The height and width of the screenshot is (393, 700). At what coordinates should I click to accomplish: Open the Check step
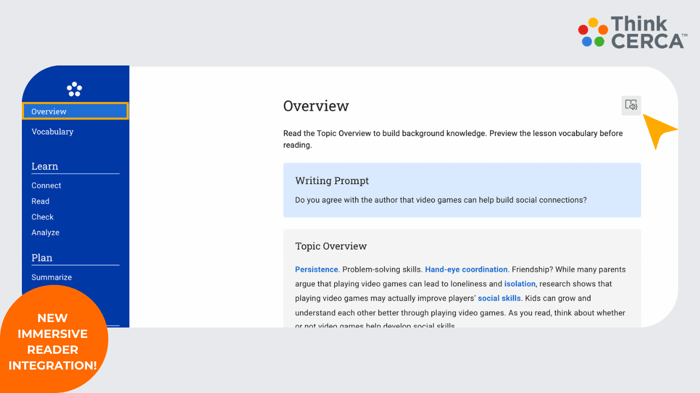point(42,217)
